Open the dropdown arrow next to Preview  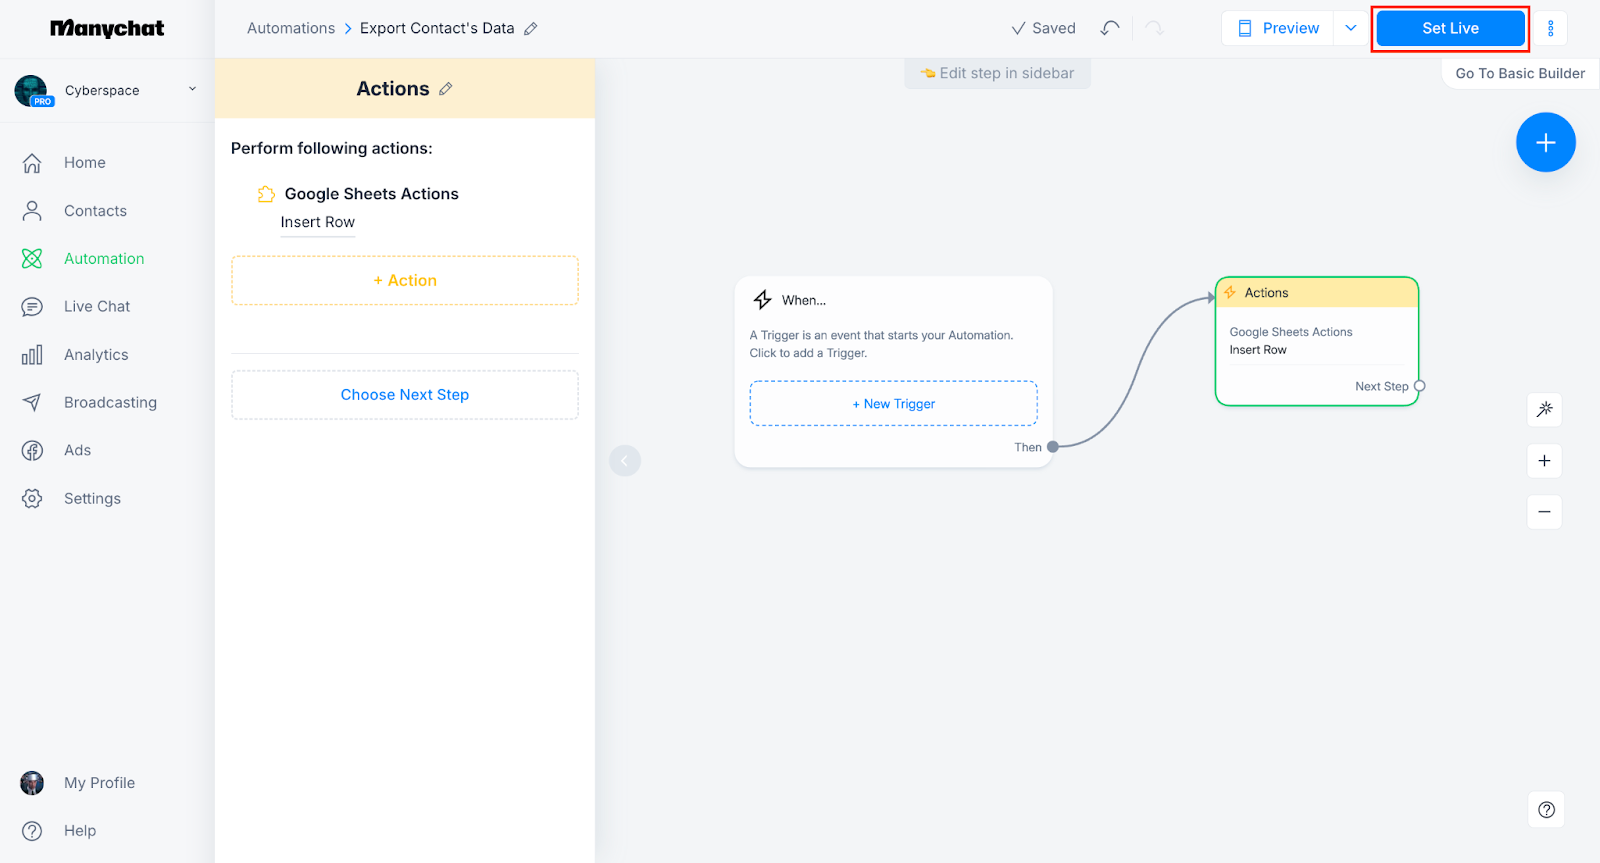pos(1351,28)
